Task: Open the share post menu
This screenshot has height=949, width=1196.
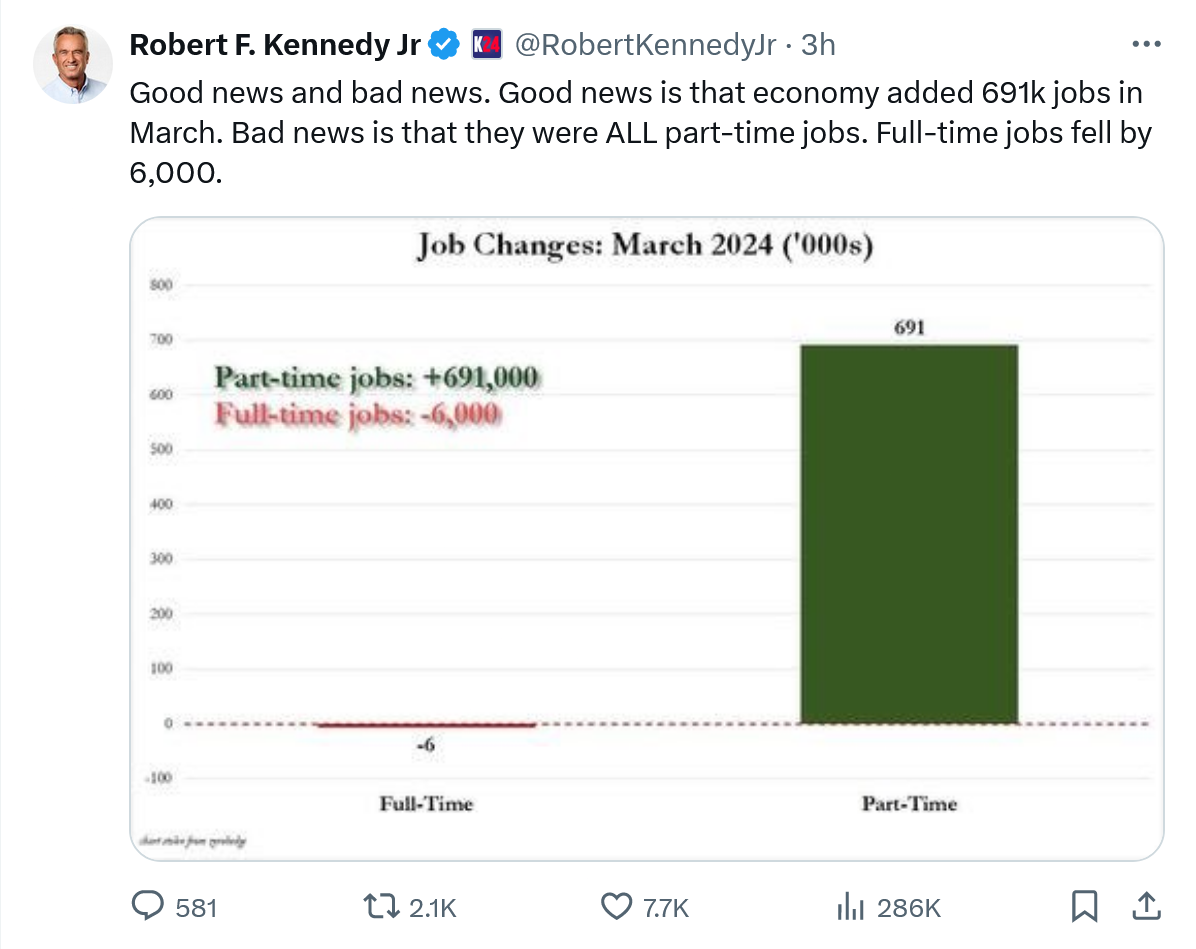Action: 1145,906
